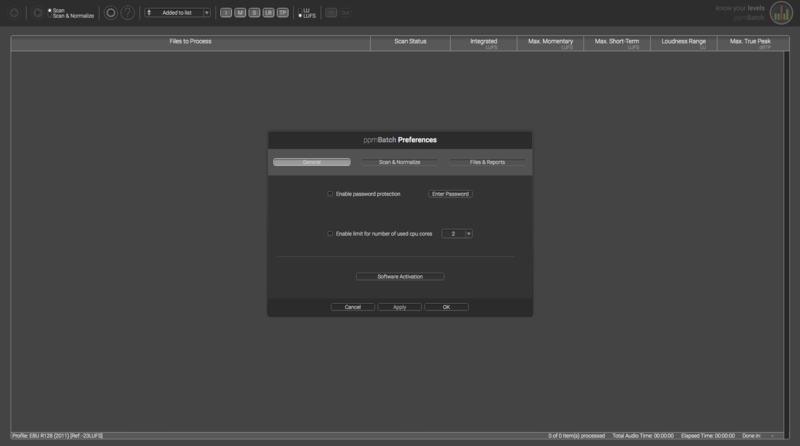
Task: Switch to the Scan & Normalize tab
Action: (x=399, y=162)
